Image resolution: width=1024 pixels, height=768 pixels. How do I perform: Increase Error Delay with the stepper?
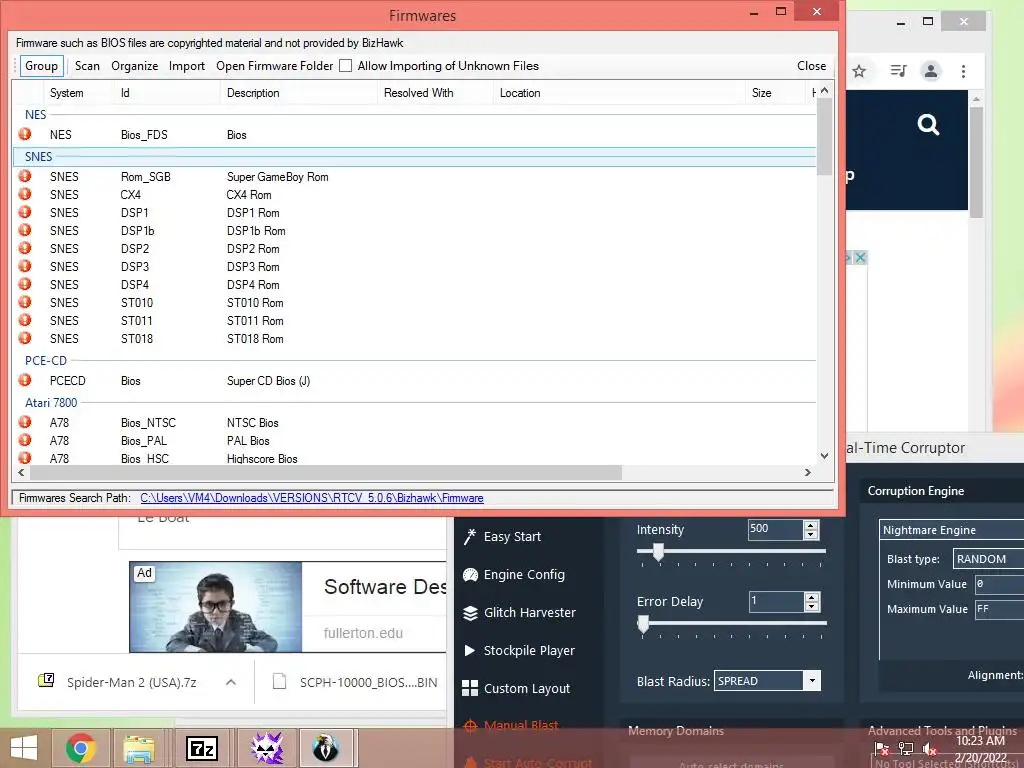812,597
